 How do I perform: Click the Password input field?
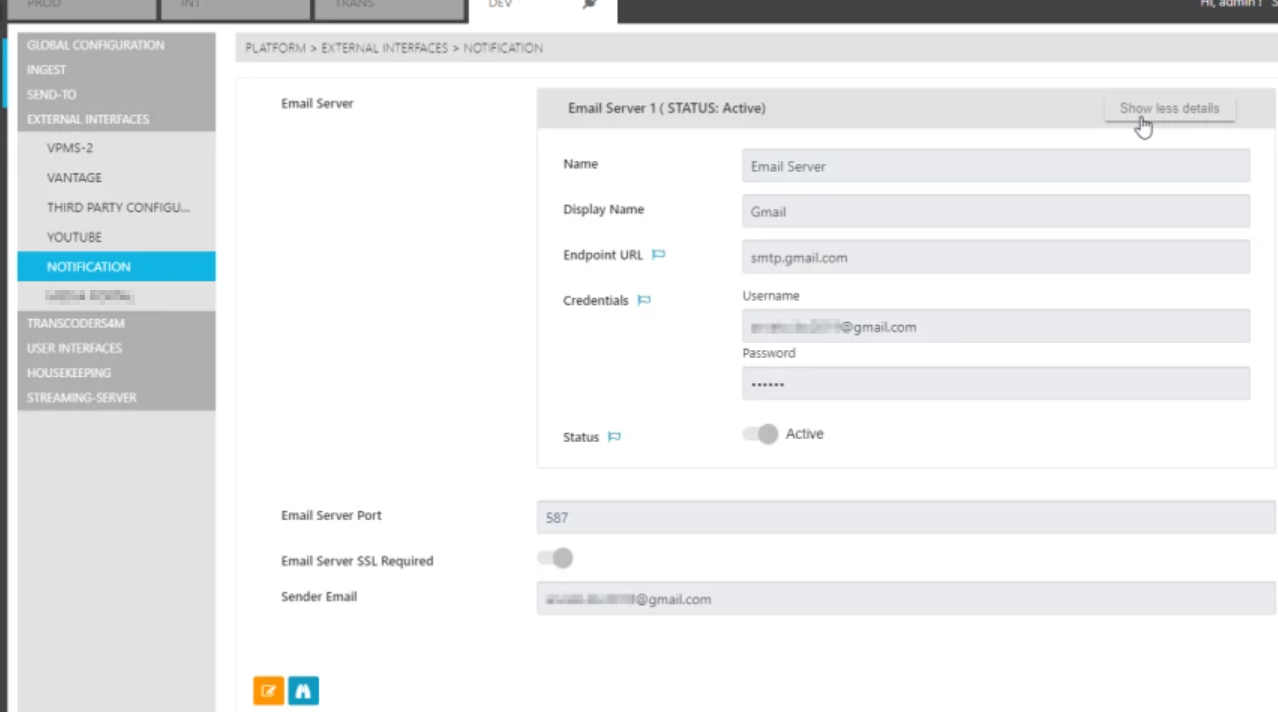coord(995,384)
